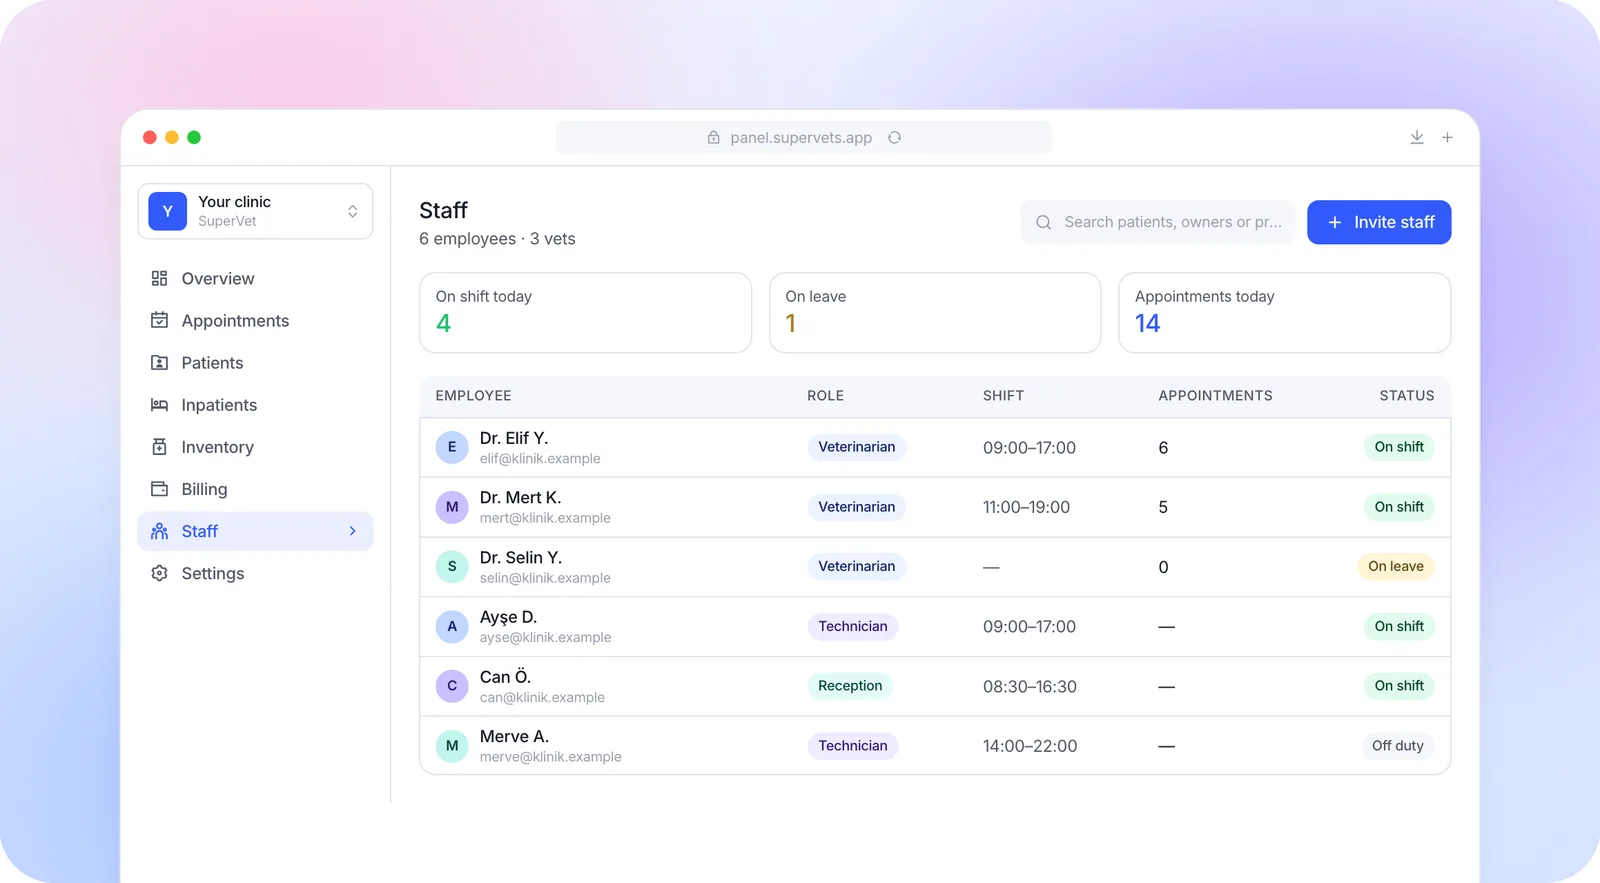Click the Inpatients bed icon
This screenshot has height=883, width=1600.
click(159, 404)
